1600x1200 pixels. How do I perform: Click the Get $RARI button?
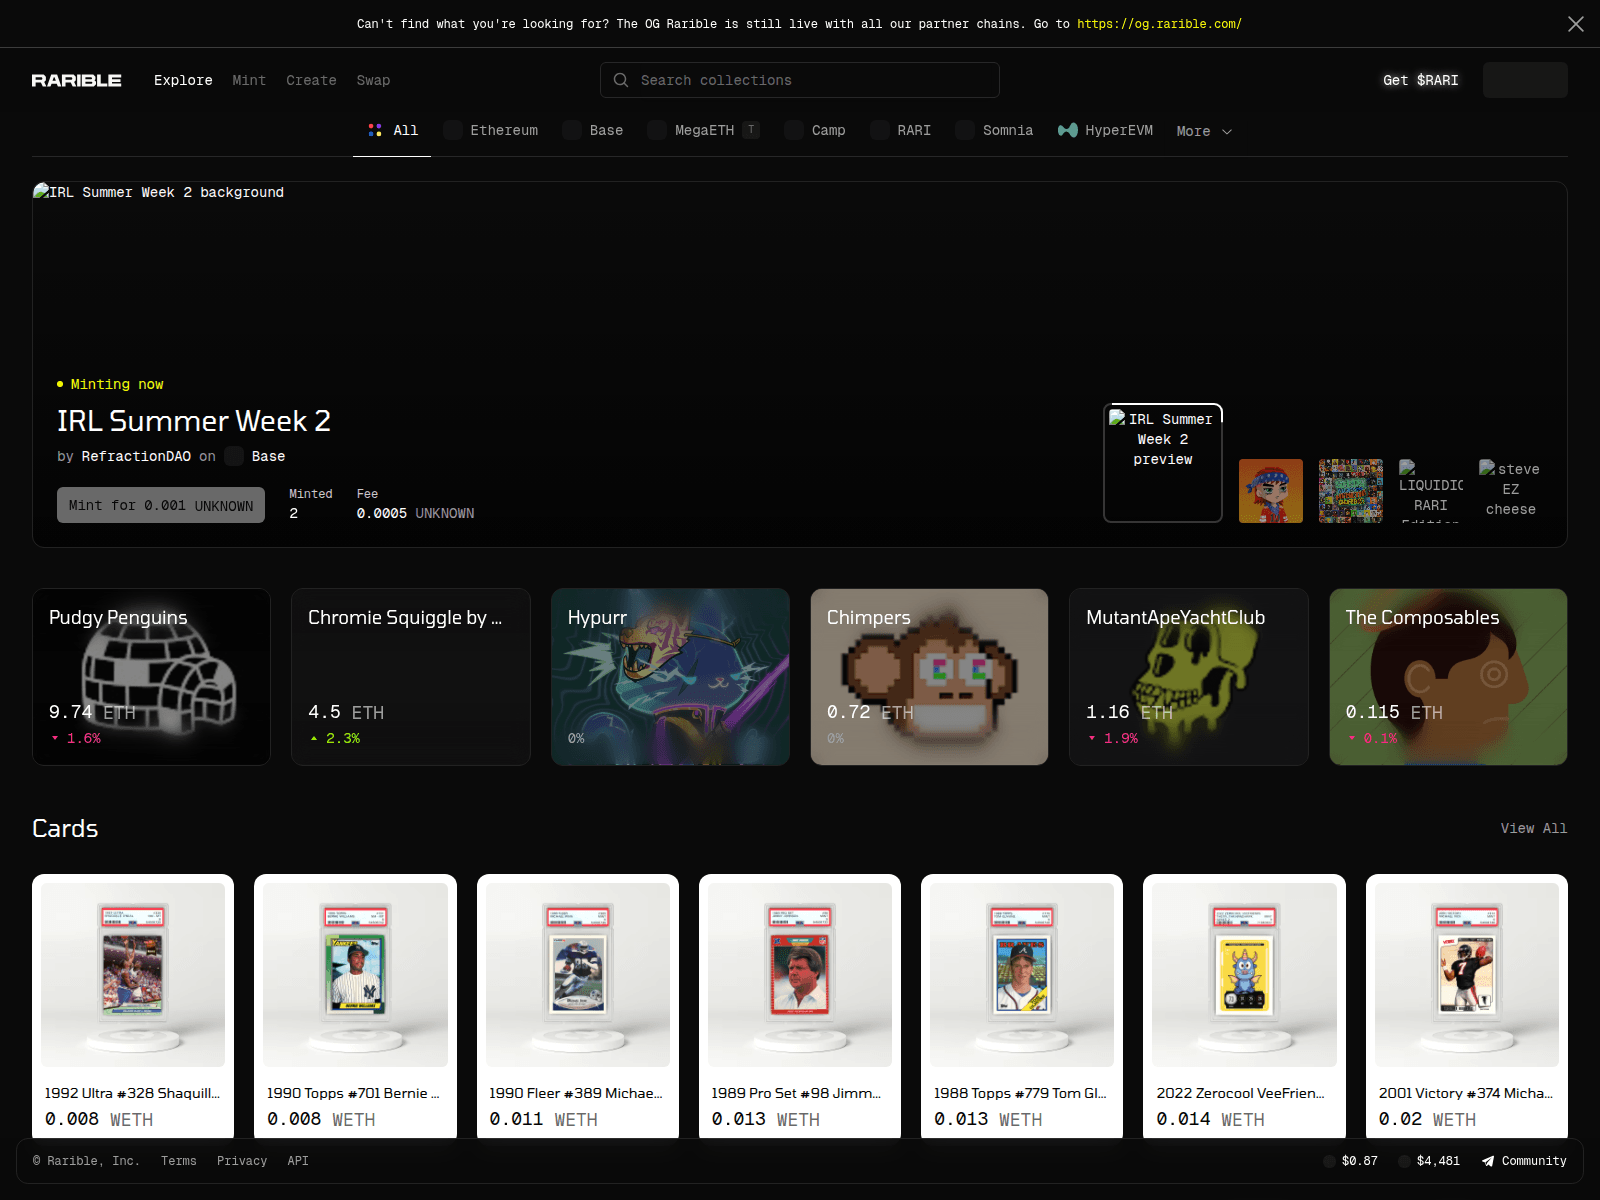point(1421,80)
